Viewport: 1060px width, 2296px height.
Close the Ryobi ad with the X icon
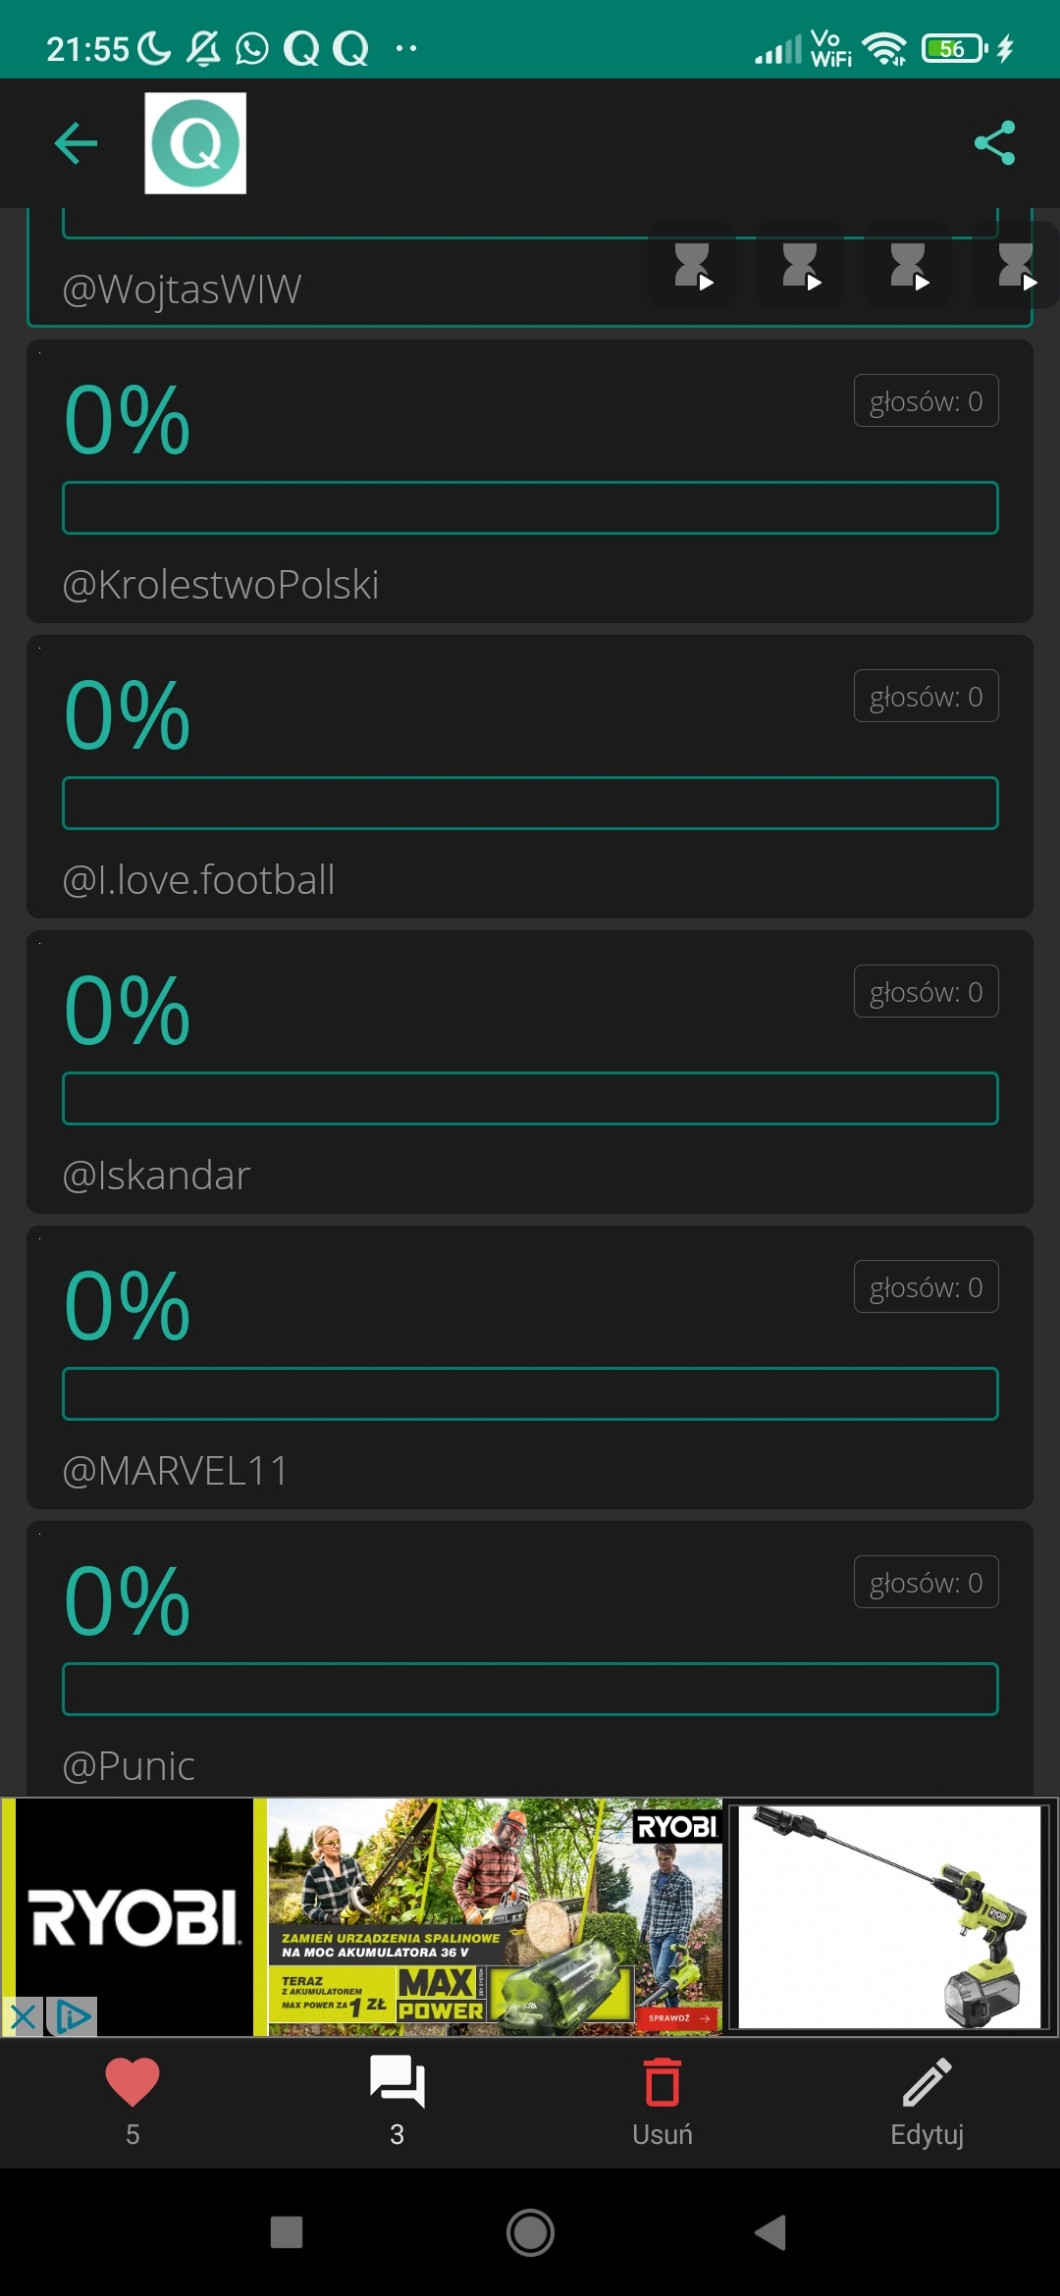(x=23, y=2016)
